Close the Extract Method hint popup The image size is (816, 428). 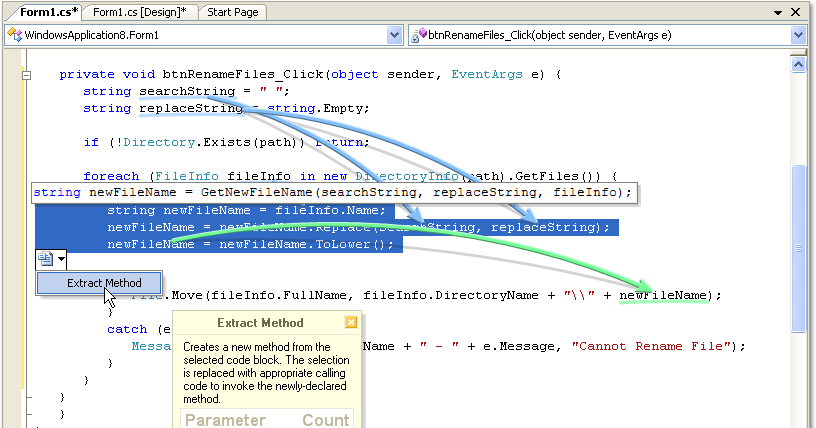click(x=350, y=323)
